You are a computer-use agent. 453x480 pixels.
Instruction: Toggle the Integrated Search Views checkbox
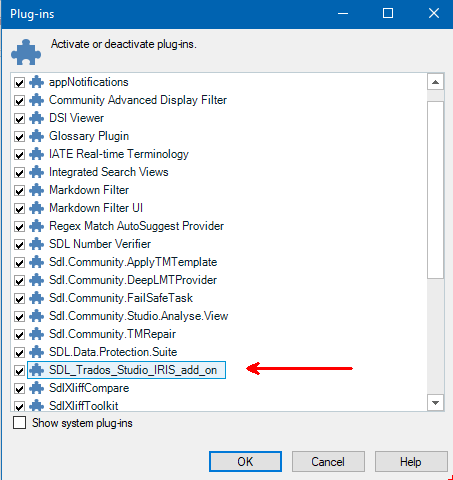pos(19,173)
